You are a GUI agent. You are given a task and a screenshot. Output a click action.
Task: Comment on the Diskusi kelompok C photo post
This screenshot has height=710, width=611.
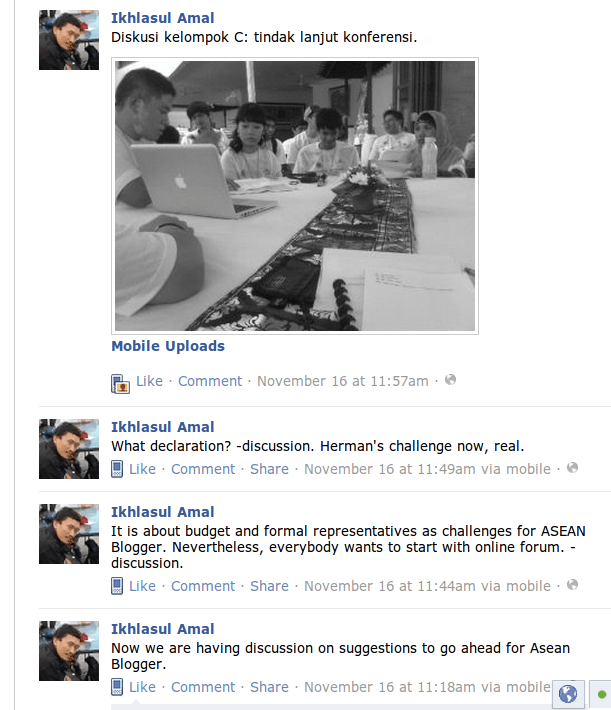(x=210, y=381)
